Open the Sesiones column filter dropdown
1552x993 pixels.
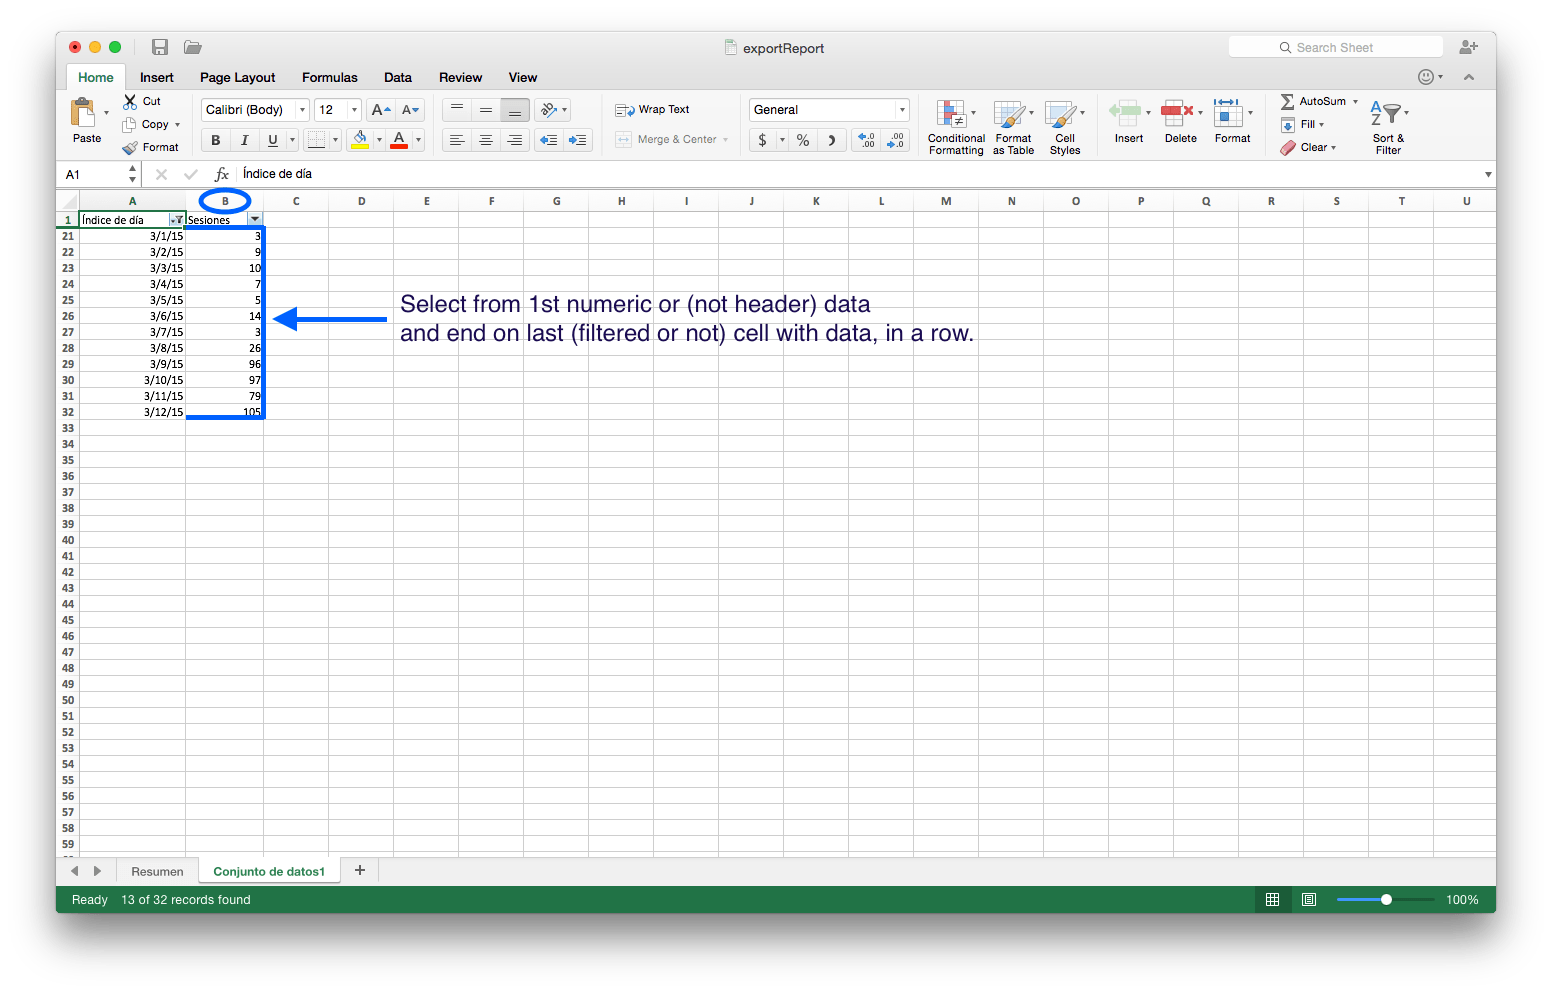point(255,219)
